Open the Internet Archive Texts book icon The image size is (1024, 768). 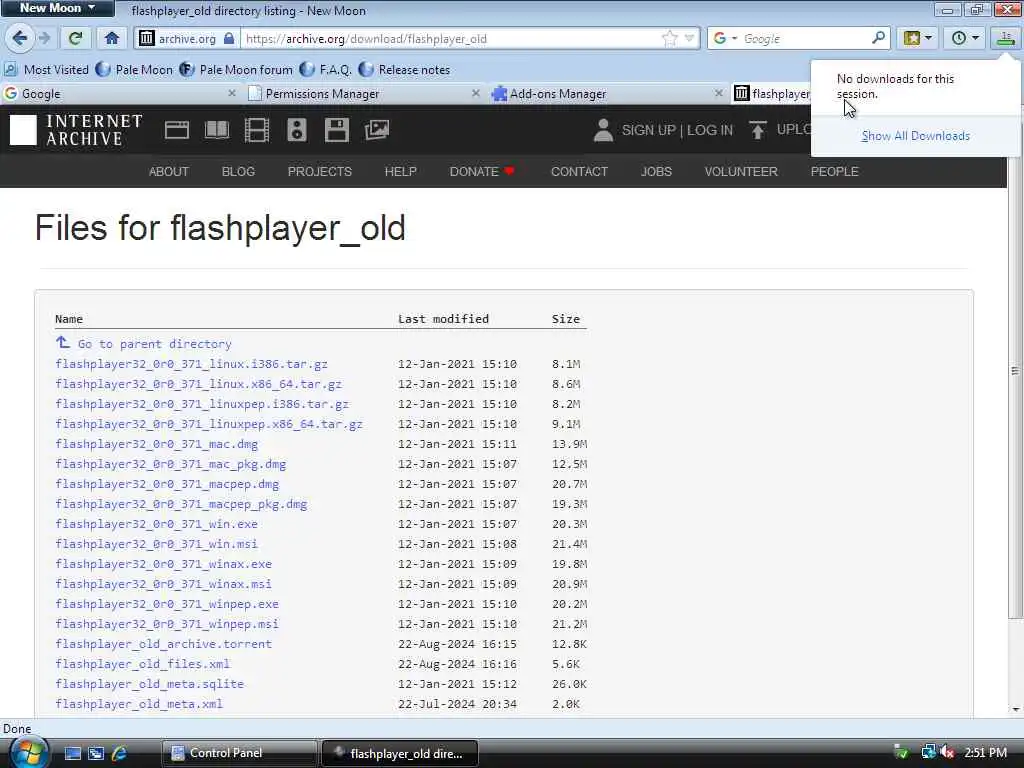(217, 130)
